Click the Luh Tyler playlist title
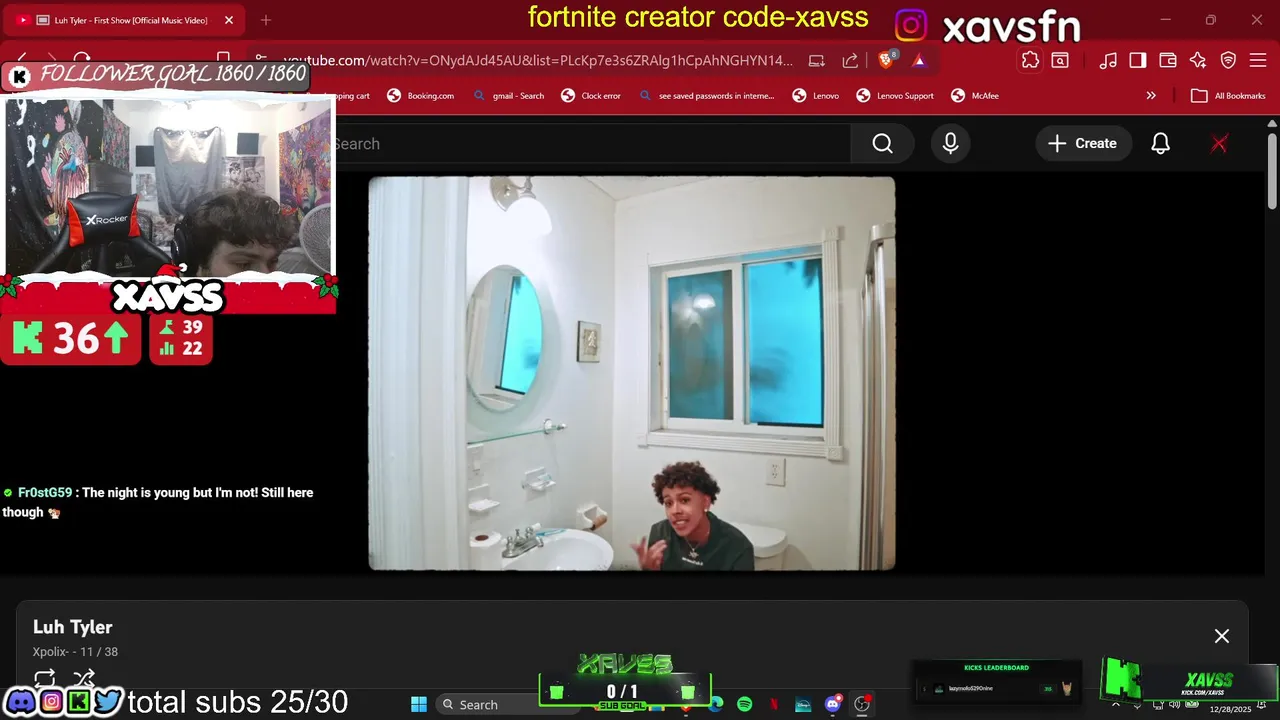 (73, 627)
